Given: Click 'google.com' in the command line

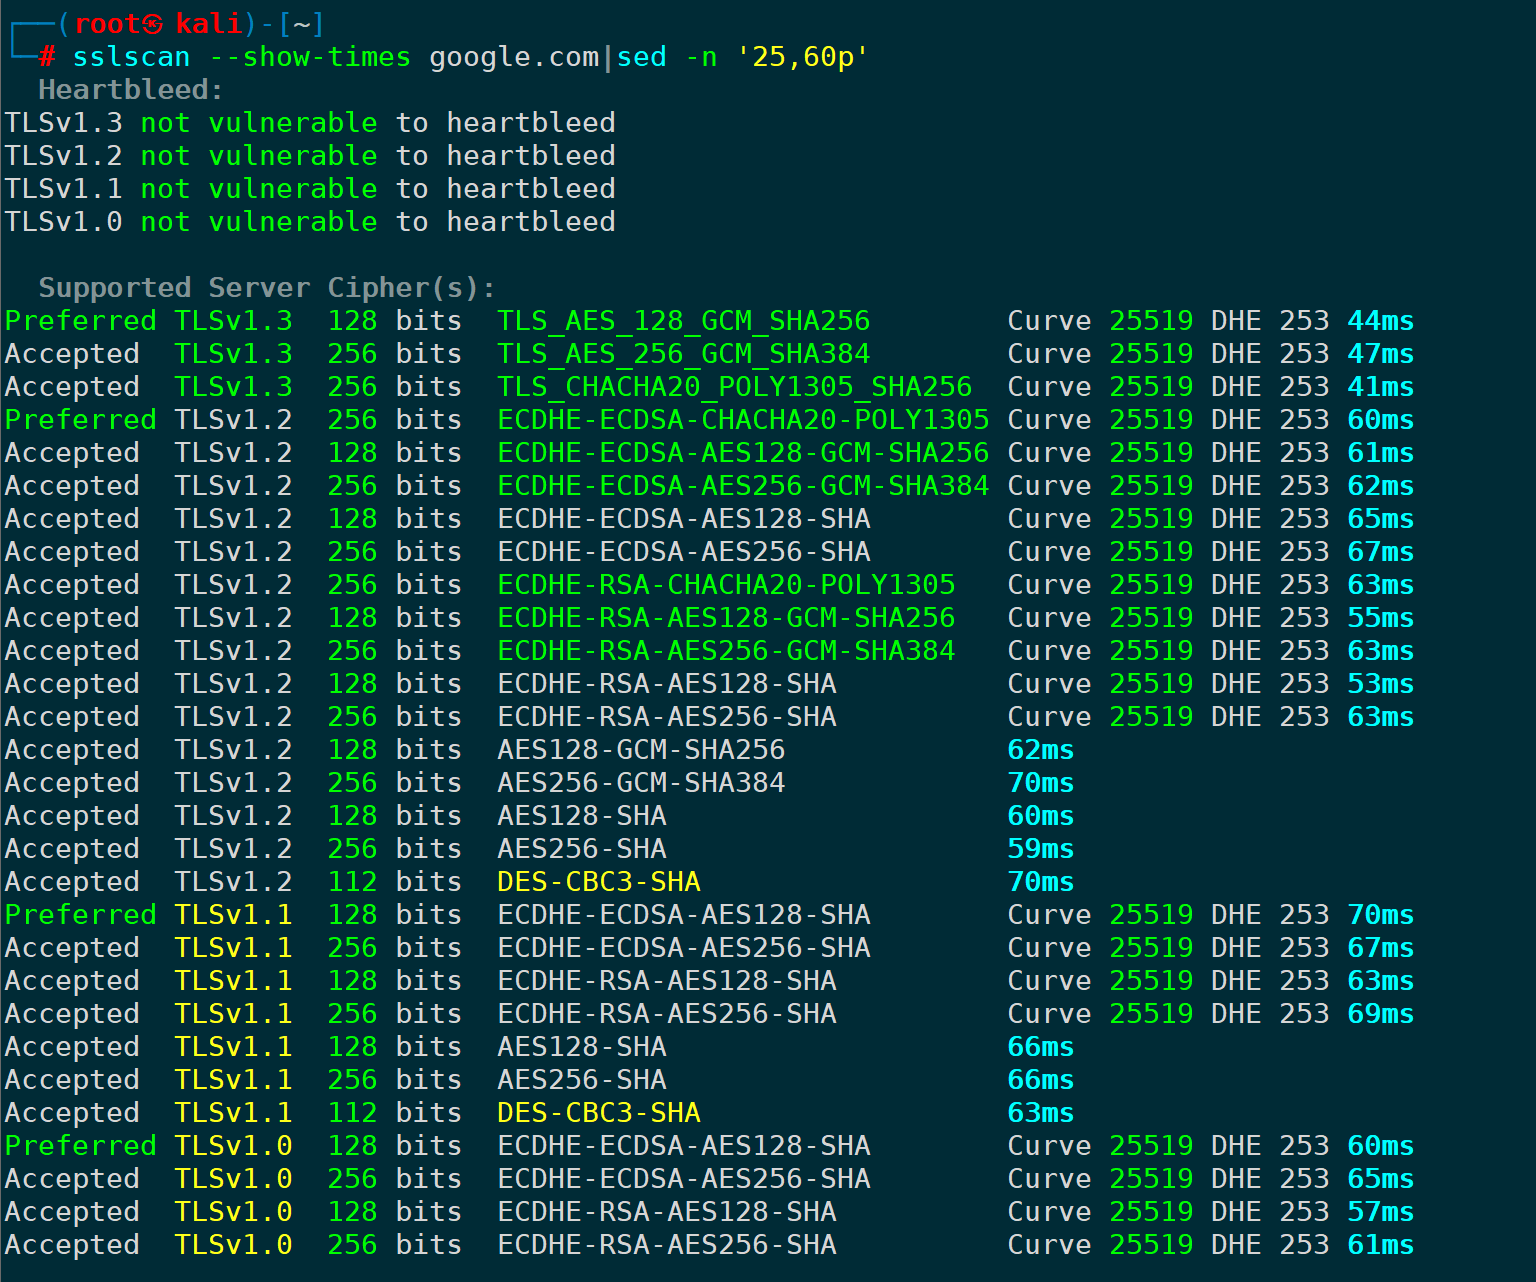Looking at the screenshot, I should coord(514,57).
